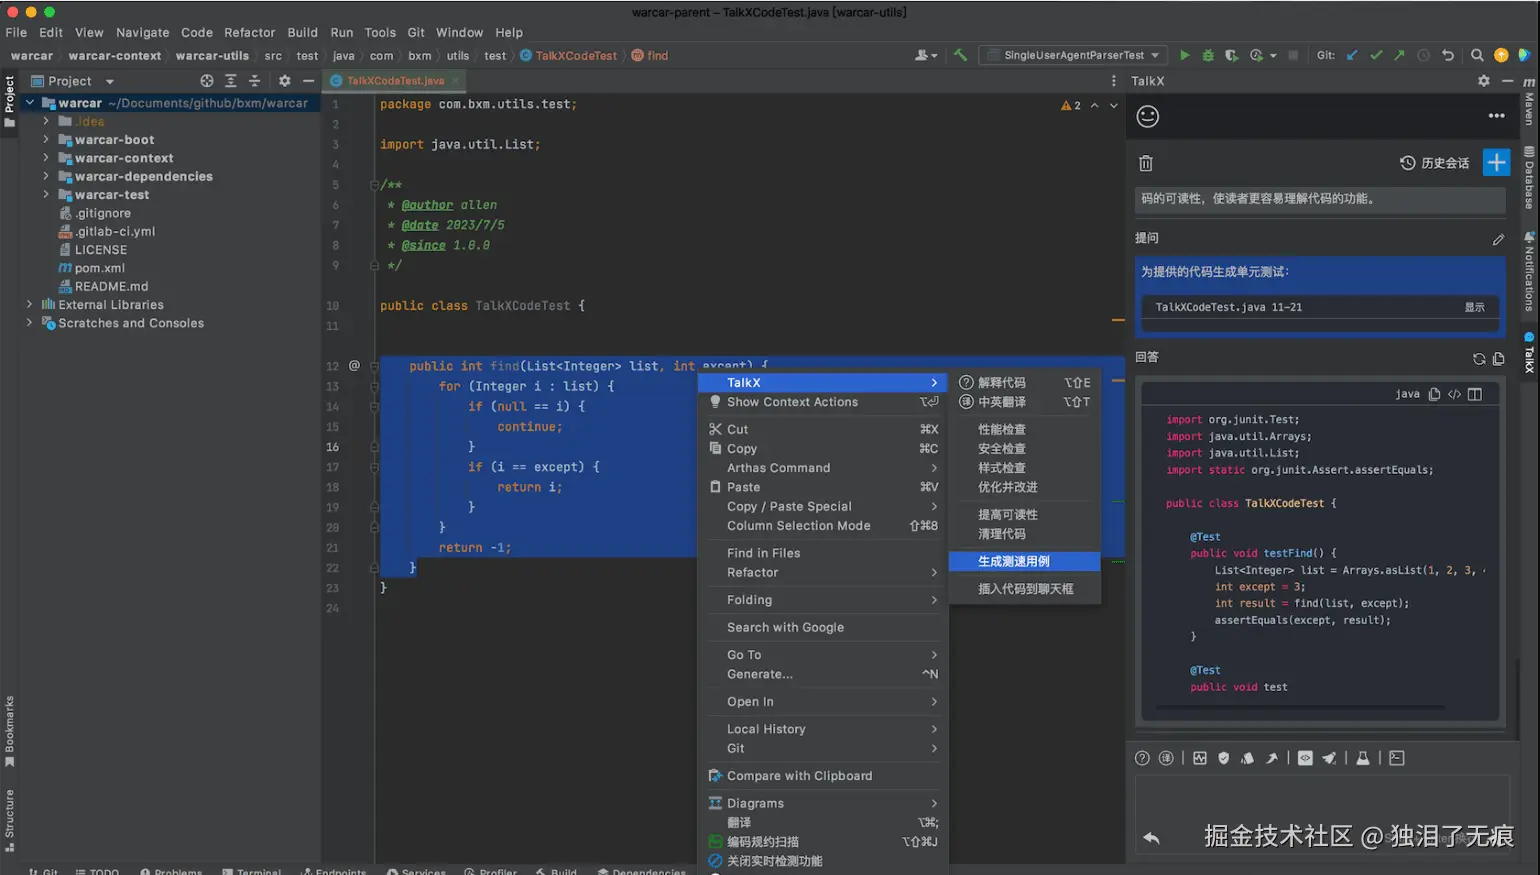Image resolution: width=1540 pixels, height=875 pixels.
Task: Click the Debug bug icon
Action: 1208,56
